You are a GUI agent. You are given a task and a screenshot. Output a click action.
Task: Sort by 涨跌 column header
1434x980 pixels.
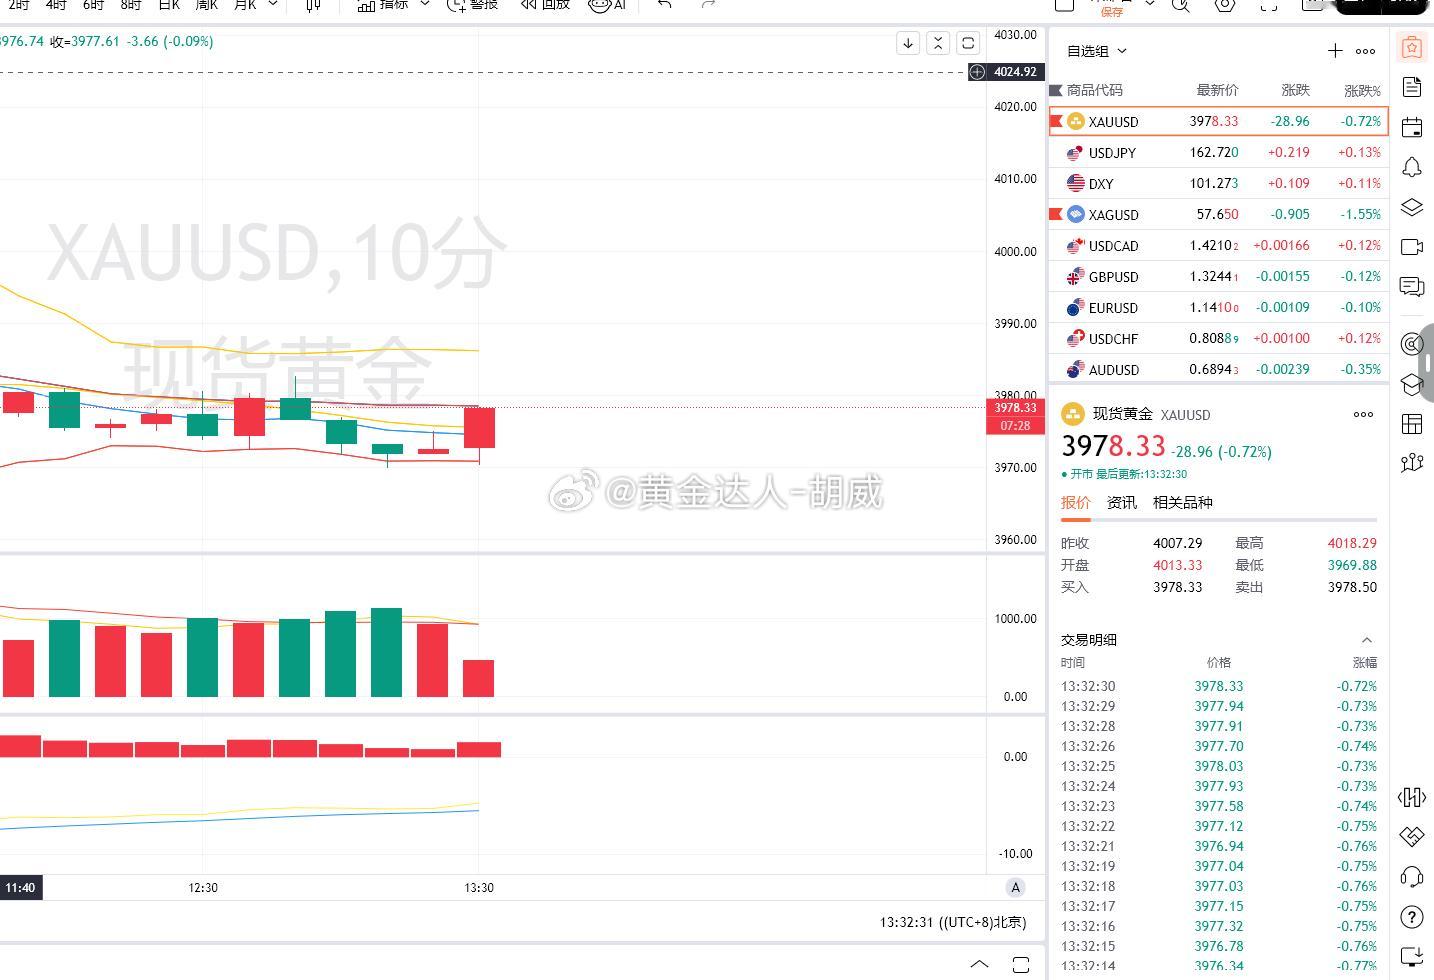(1296, 90)
